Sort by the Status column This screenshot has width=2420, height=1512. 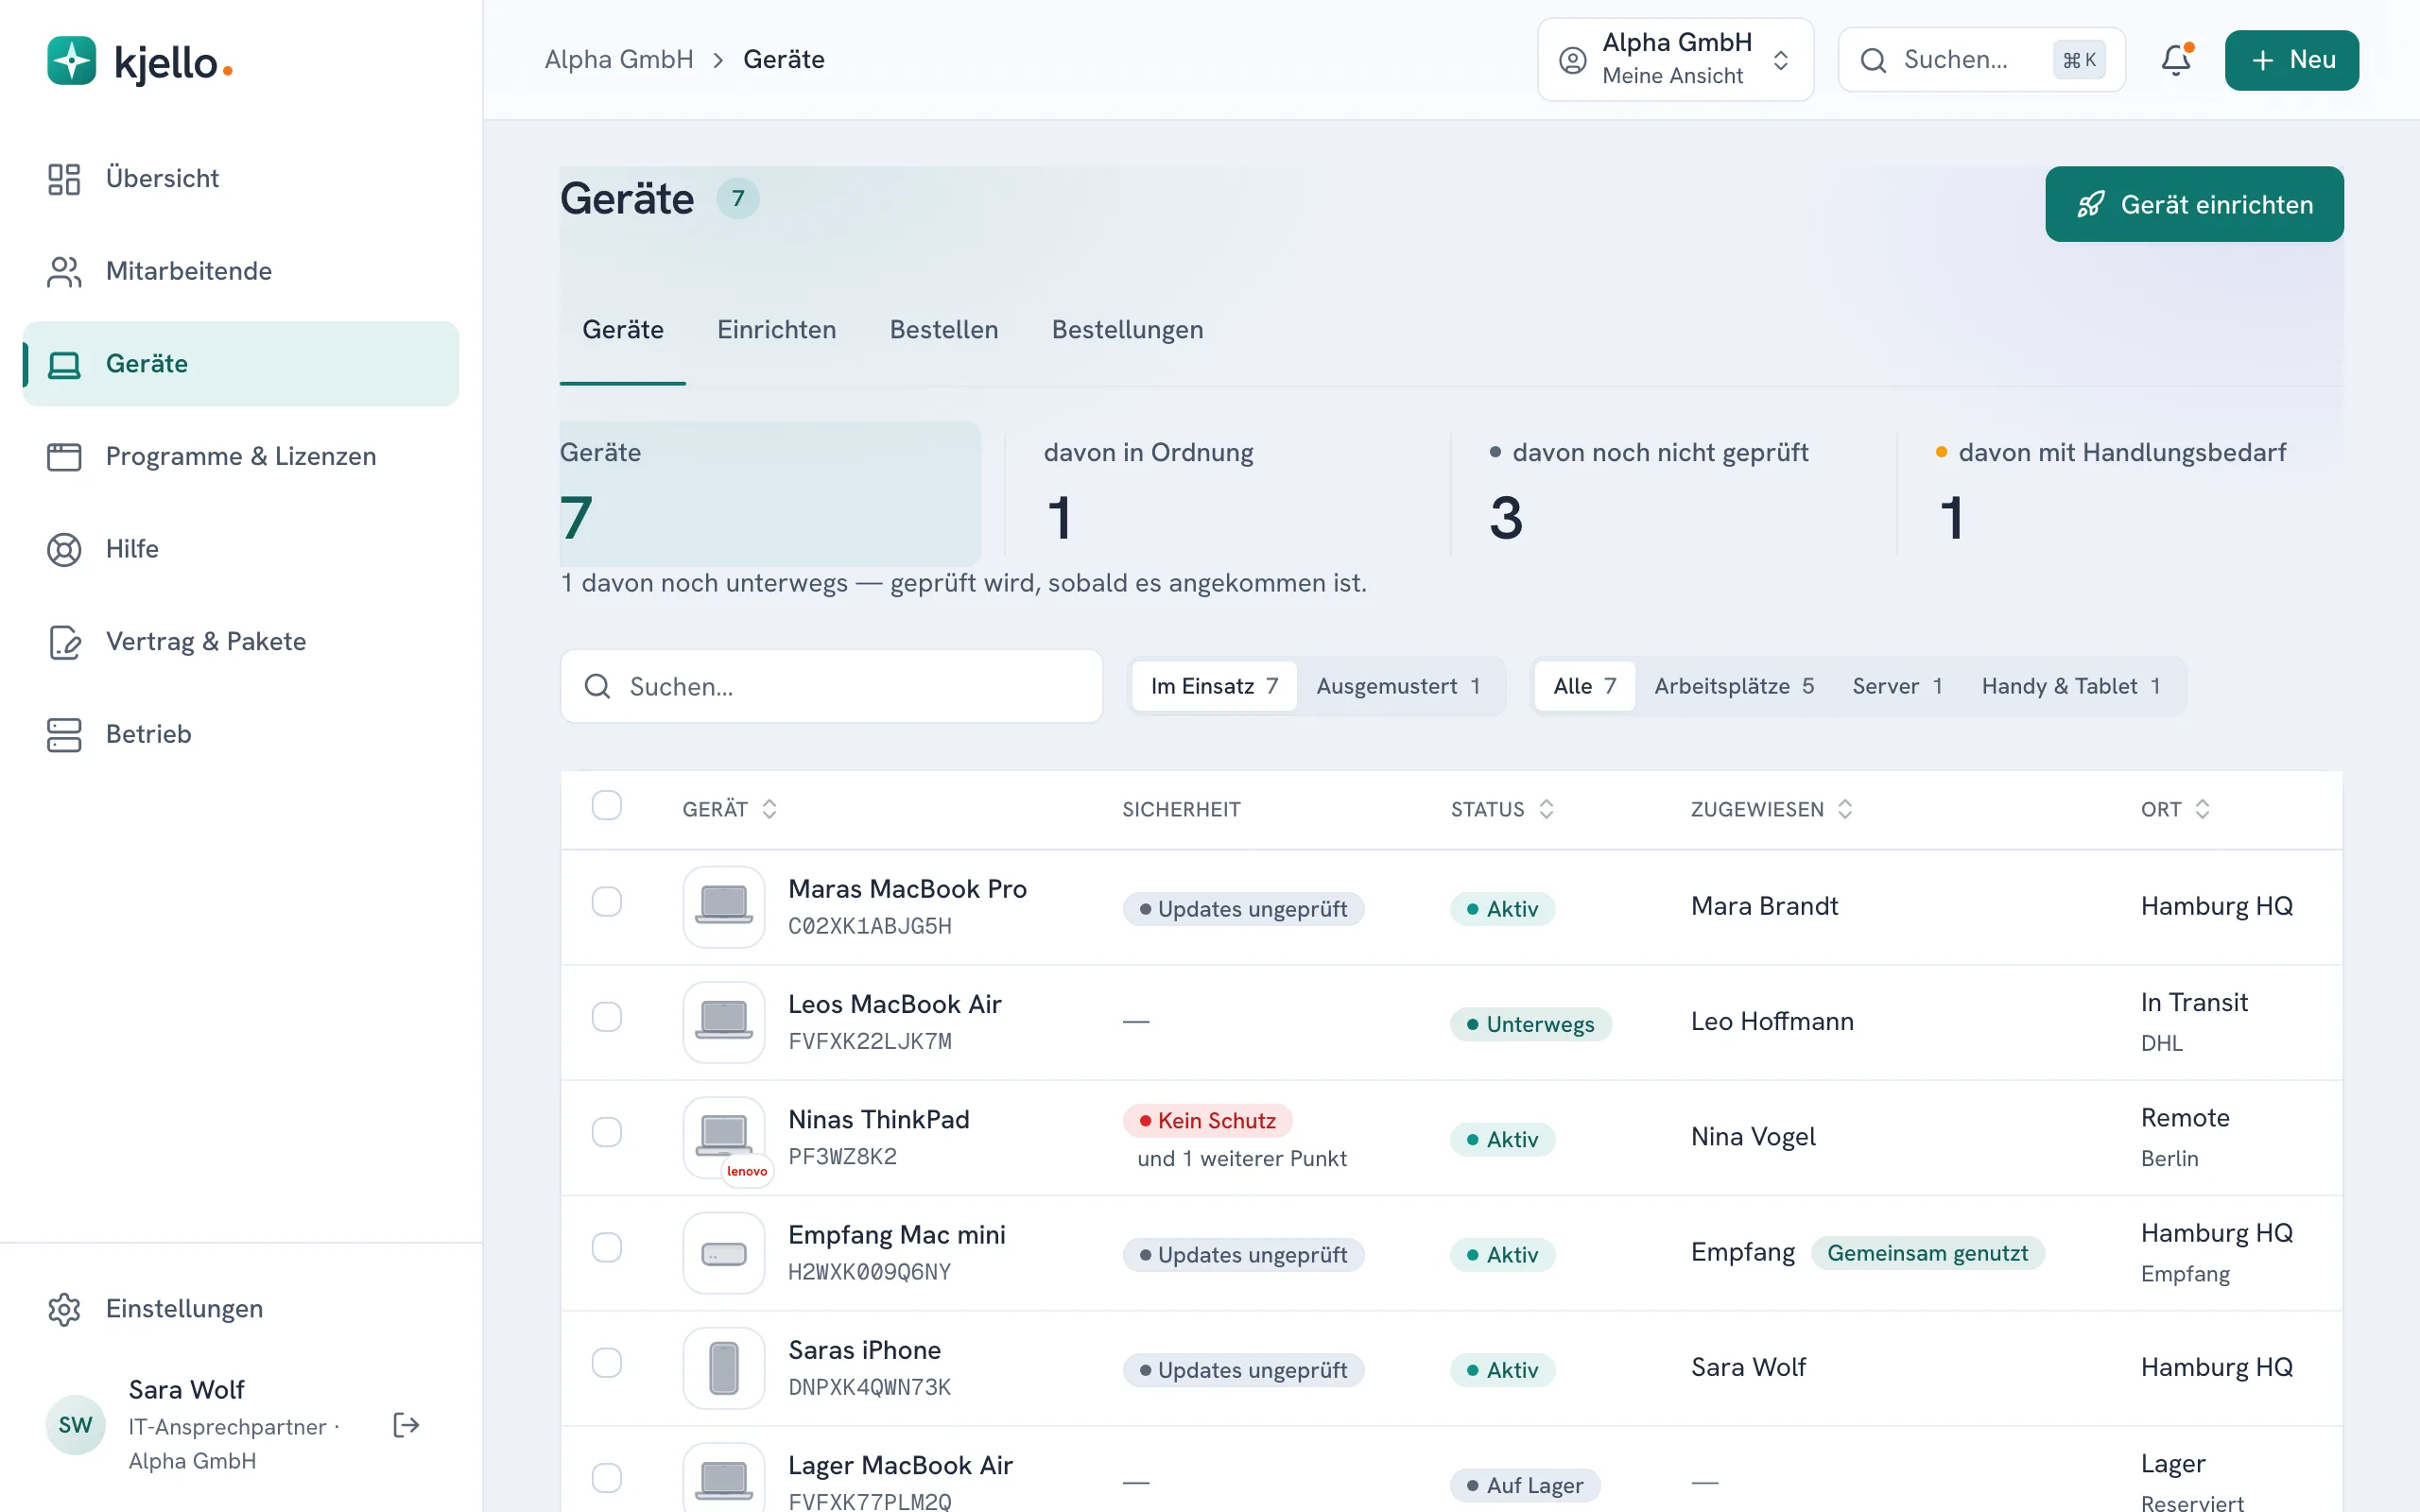[1502, 809]
